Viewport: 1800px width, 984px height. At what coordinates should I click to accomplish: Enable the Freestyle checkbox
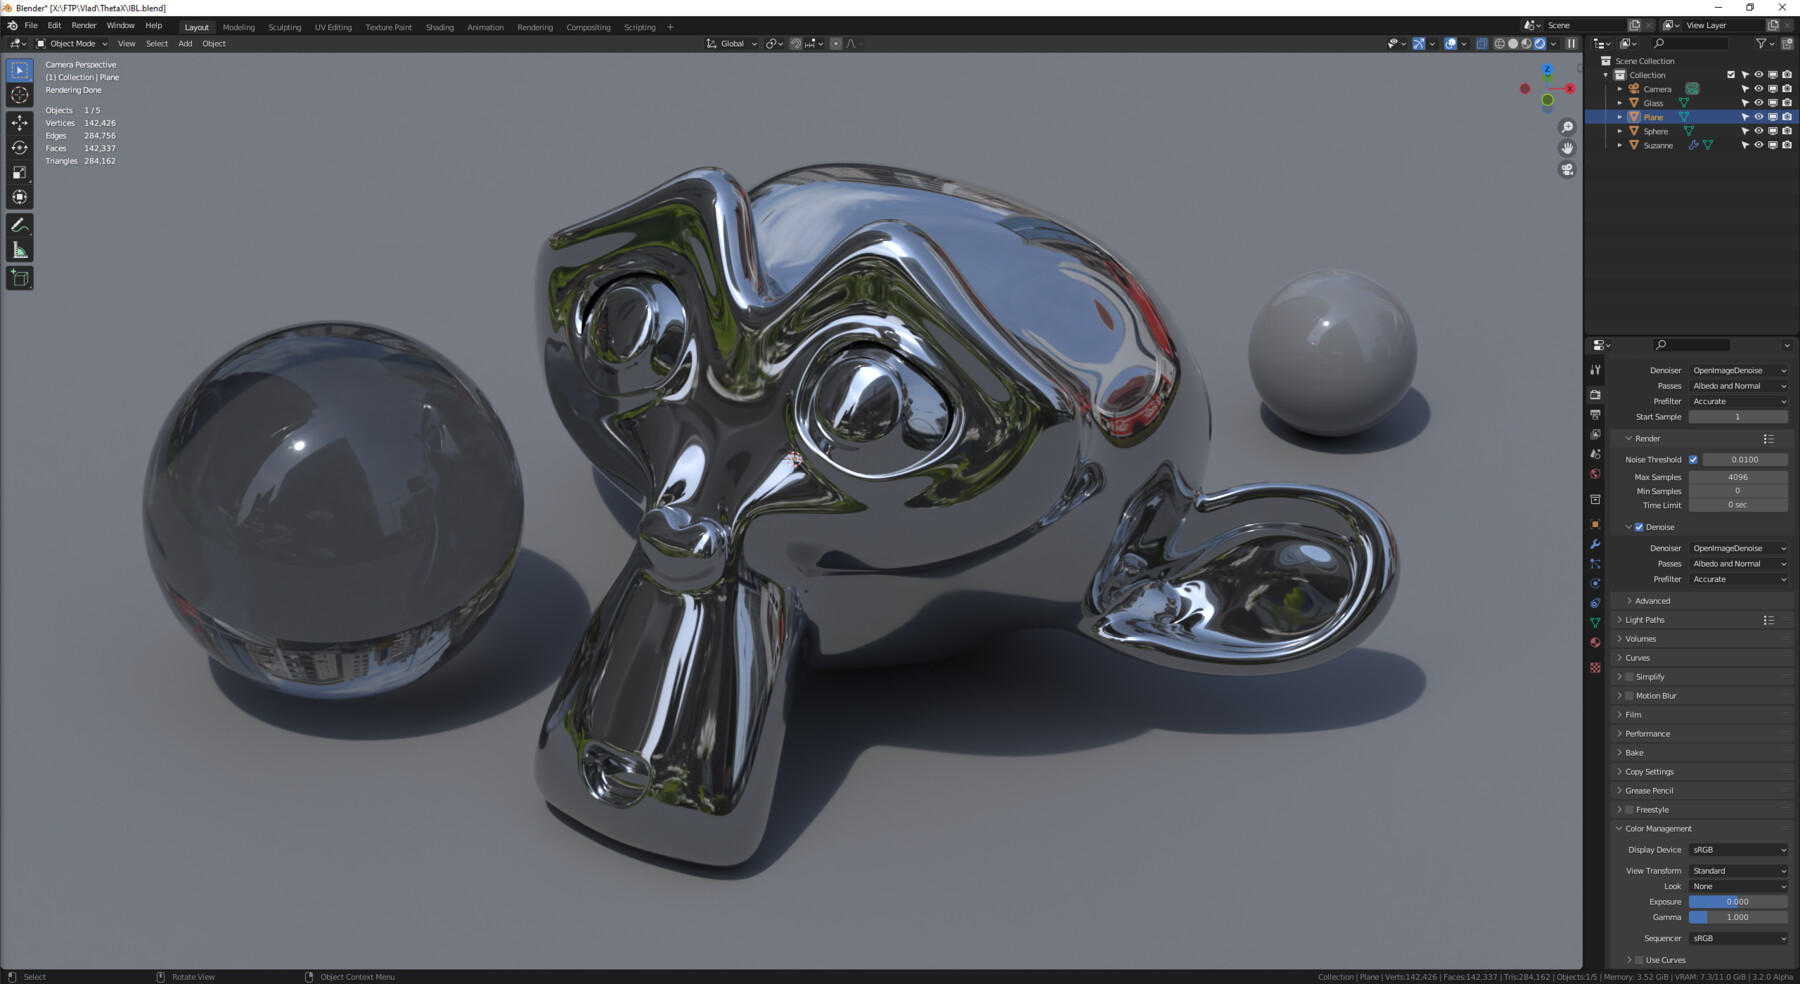pyautogui.click(x=1629, y=810)
